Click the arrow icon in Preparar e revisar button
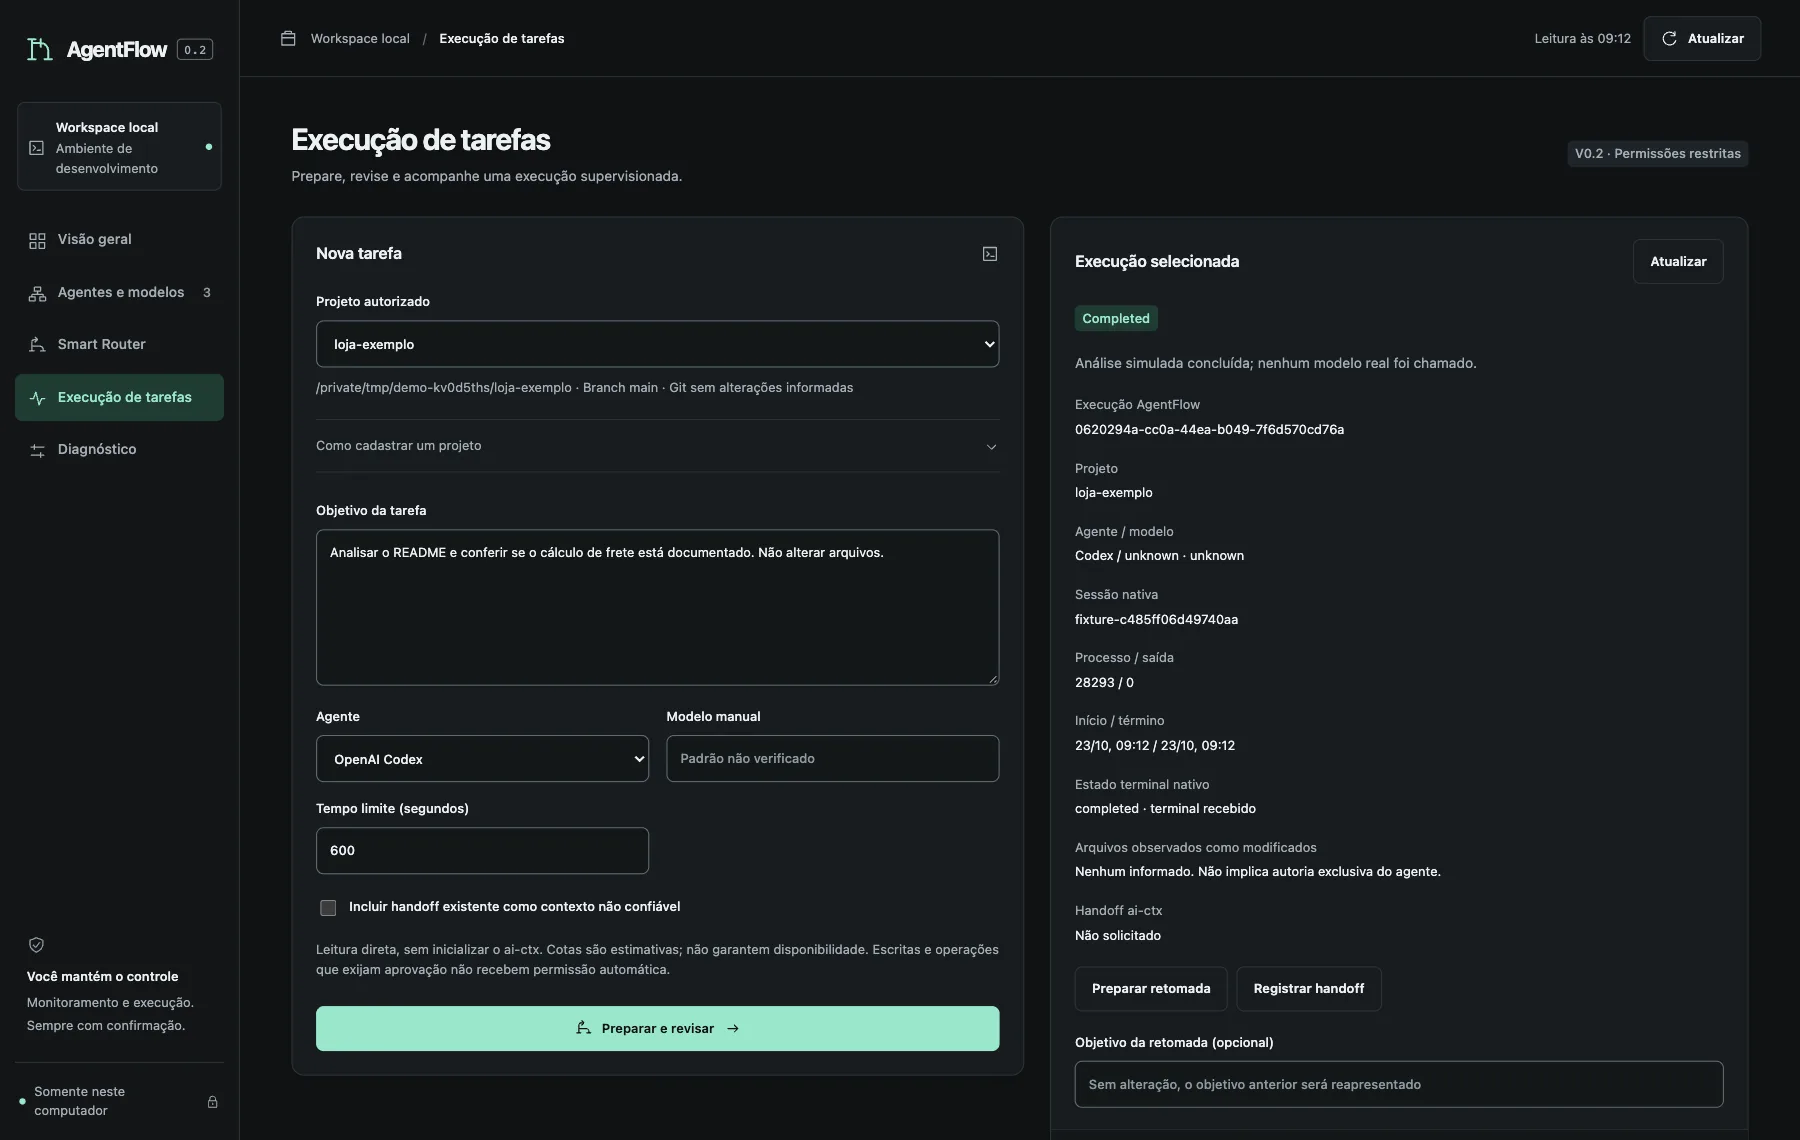 (733, 1028)
